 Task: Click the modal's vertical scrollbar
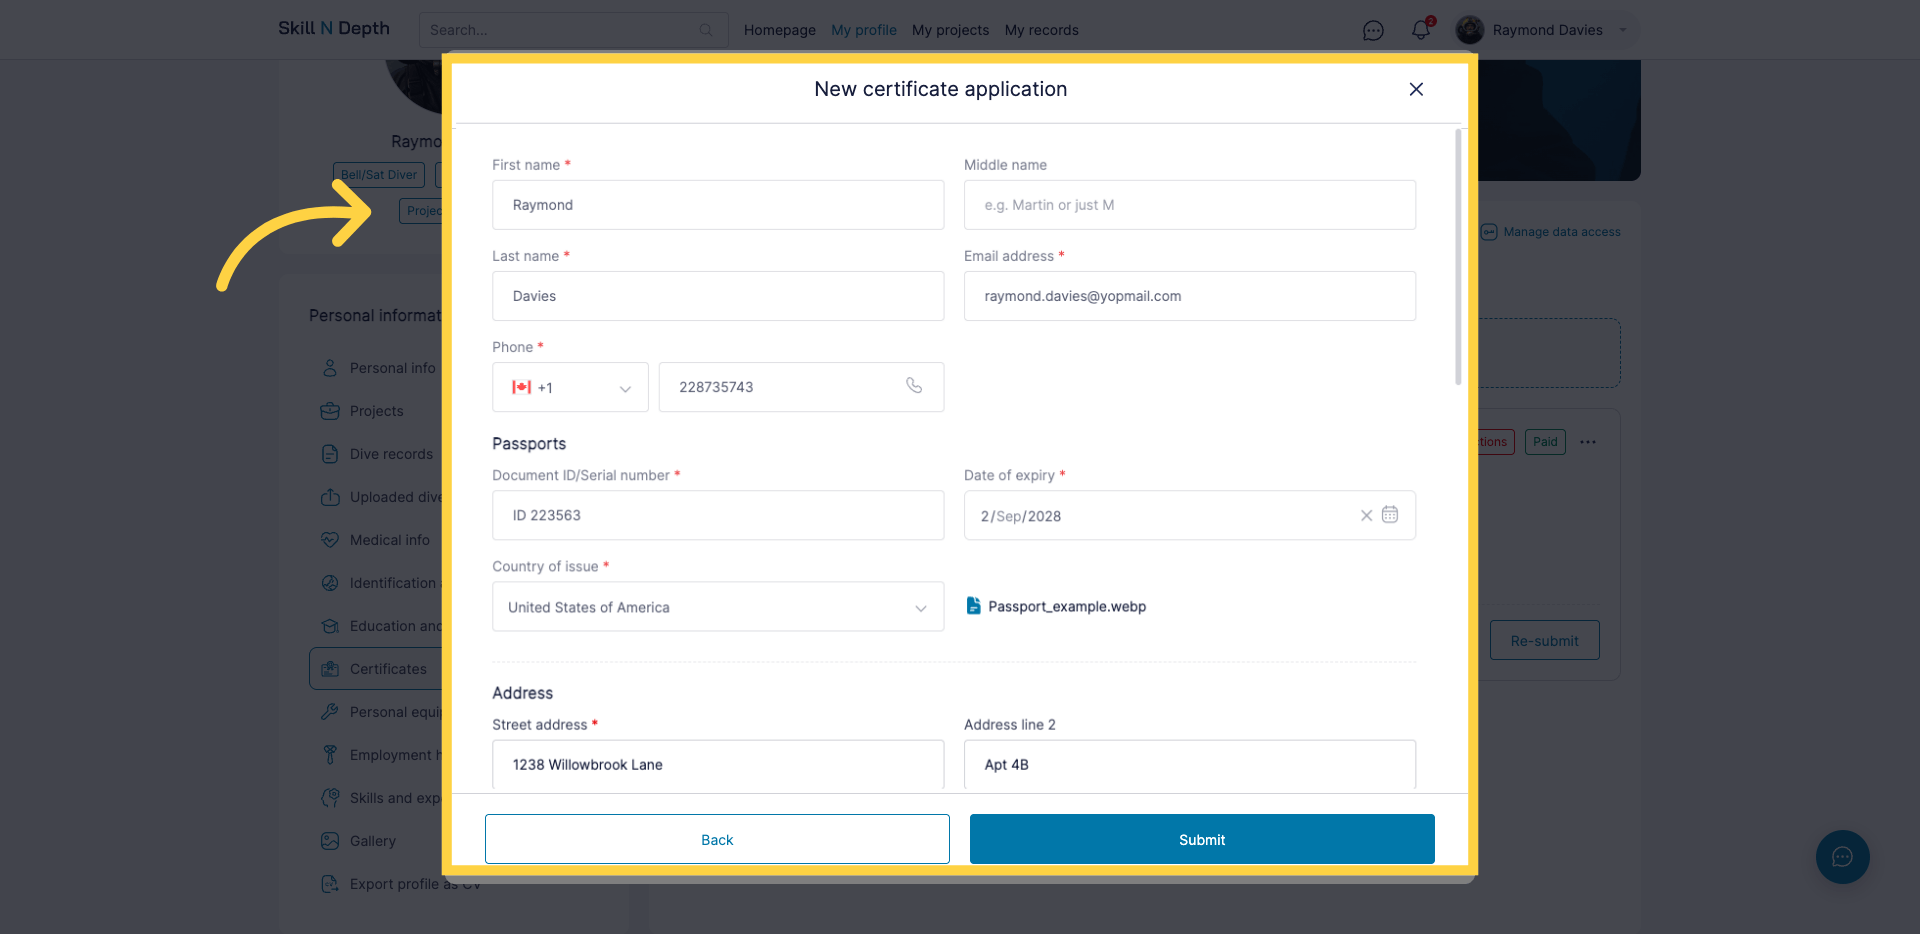tap(1458, 258)
